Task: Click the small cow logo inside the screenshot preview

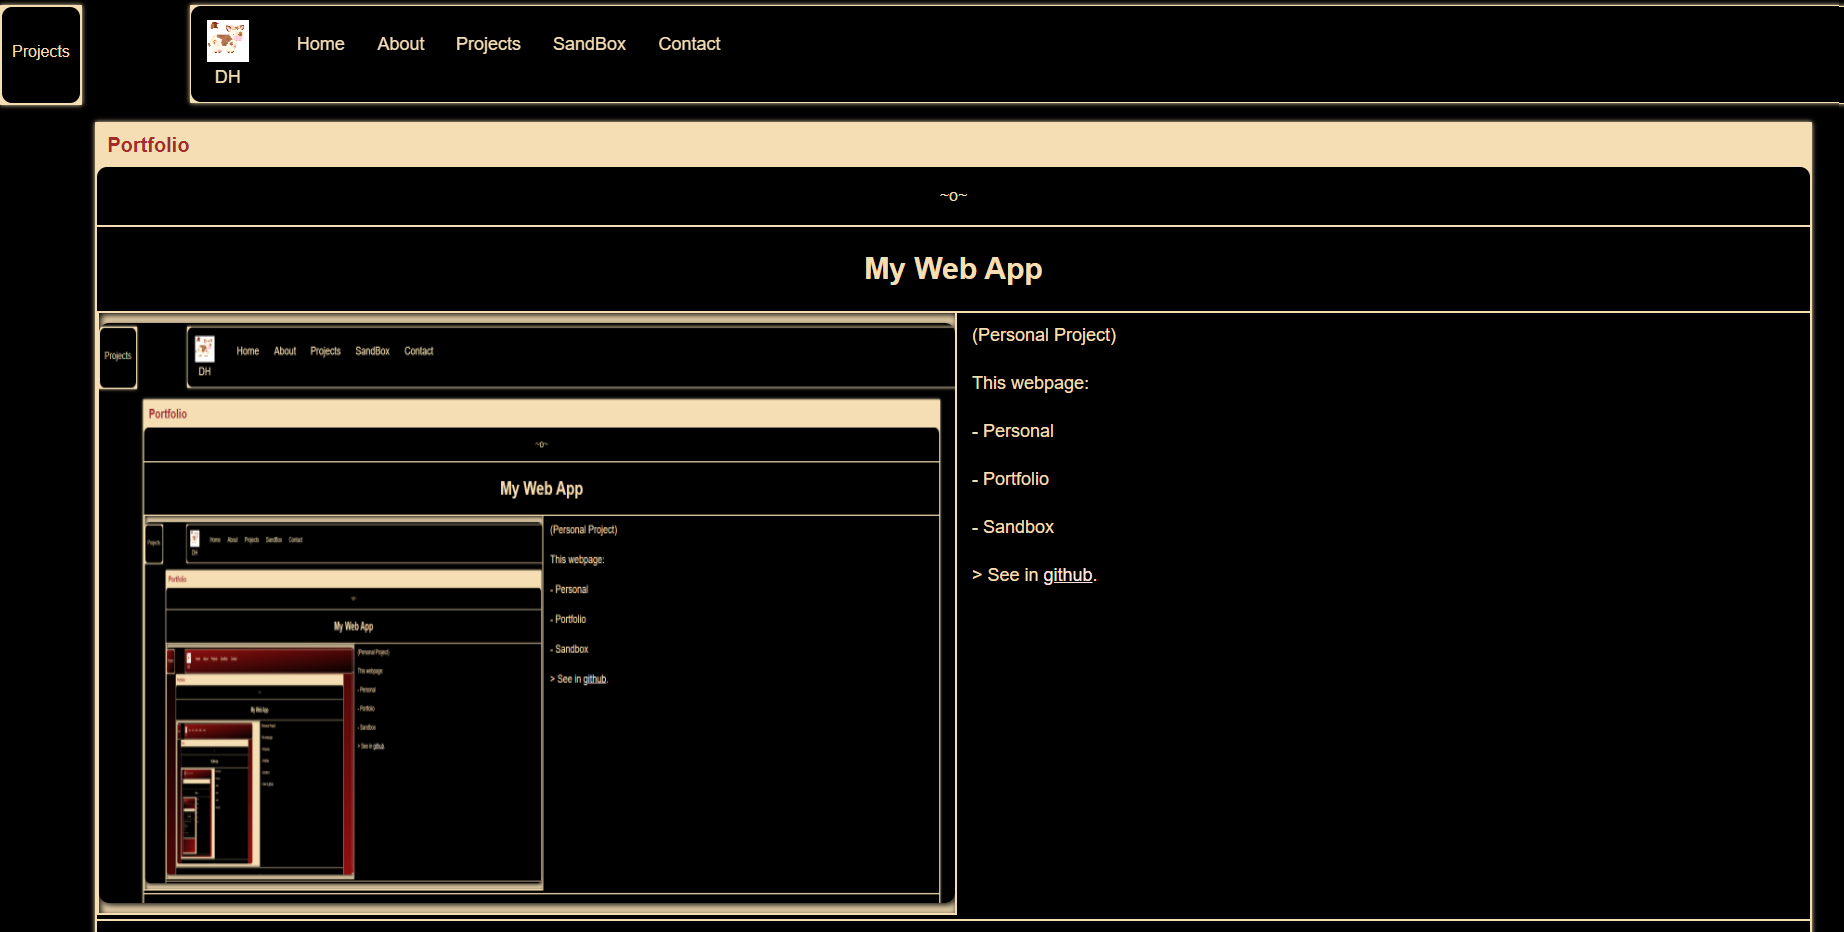Action: click(x=205, y=348)
